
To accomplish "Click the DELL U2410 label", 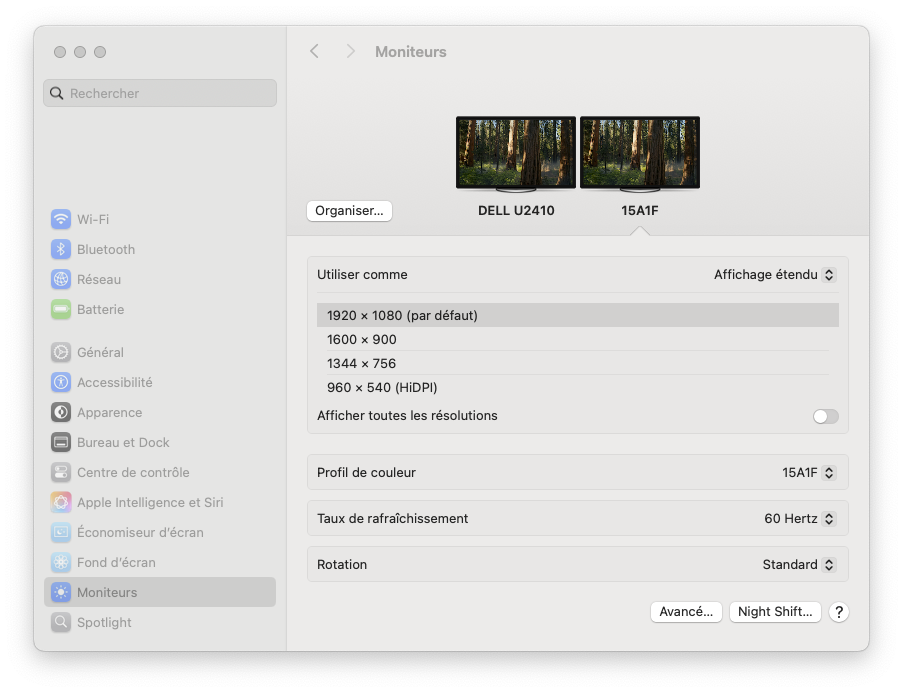I will coord(516,211).
